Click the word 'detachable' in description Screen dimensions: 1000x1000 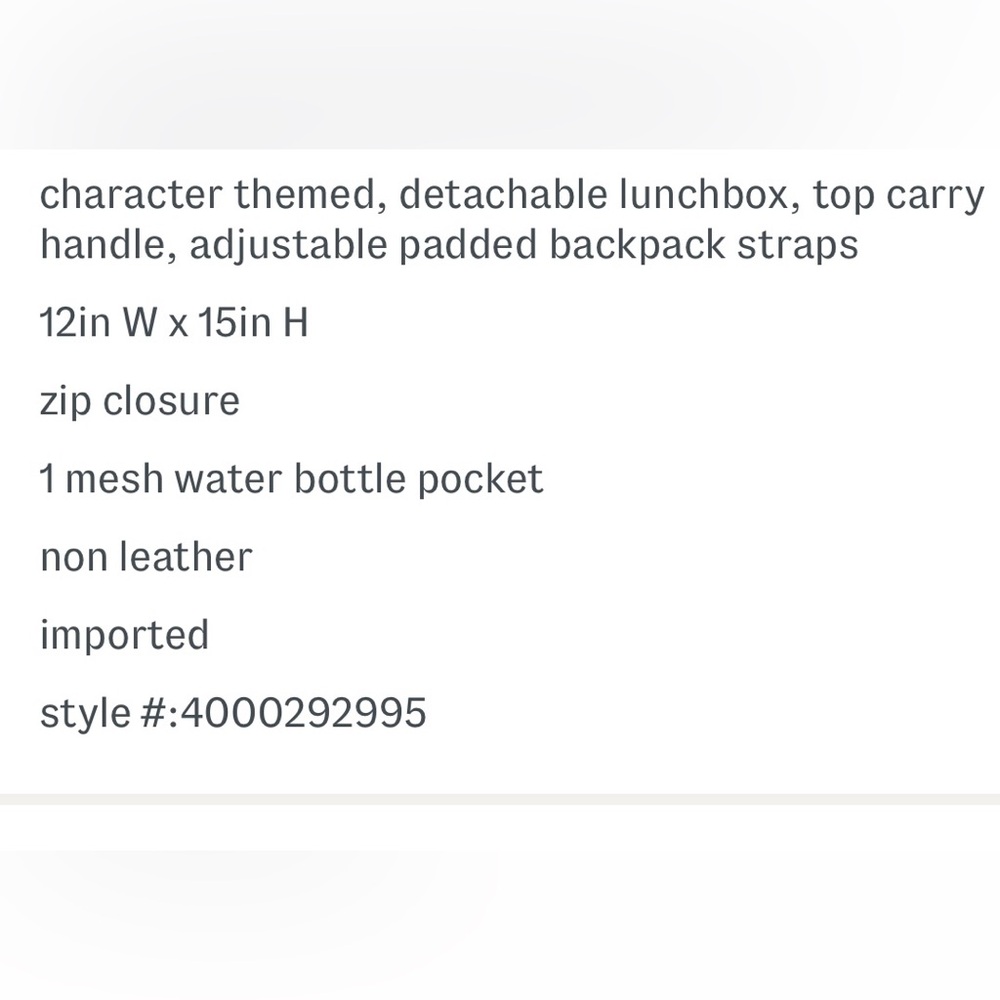tap(503, 194)
